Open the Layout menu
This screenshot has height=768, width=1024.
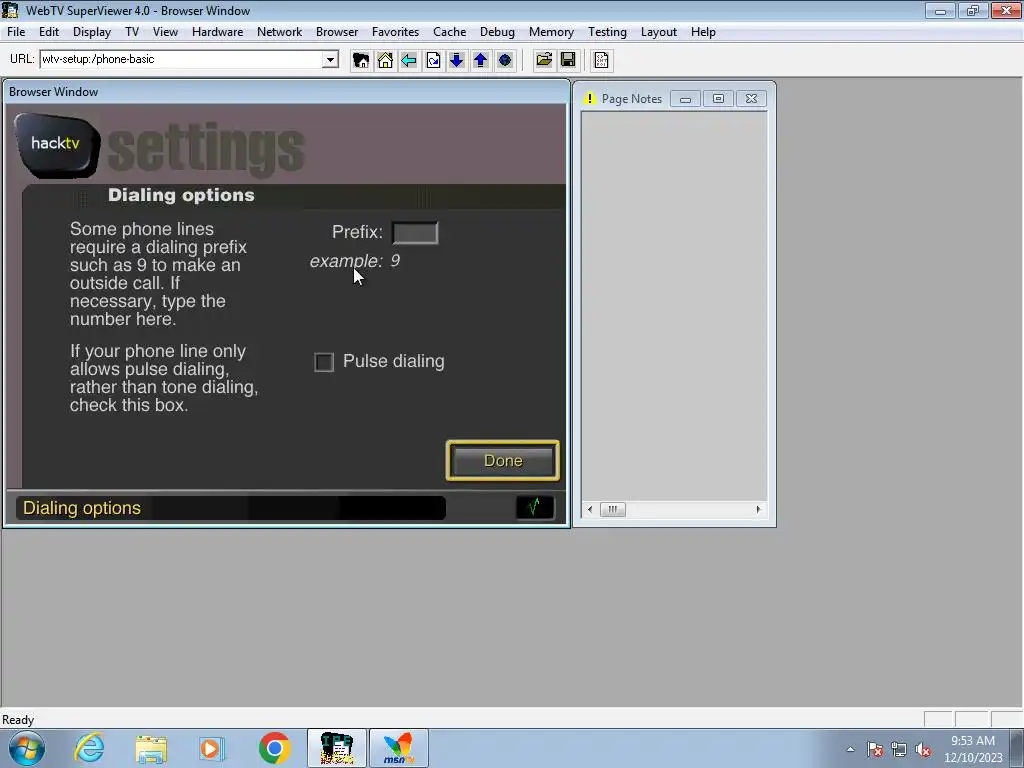pos(659,32)
